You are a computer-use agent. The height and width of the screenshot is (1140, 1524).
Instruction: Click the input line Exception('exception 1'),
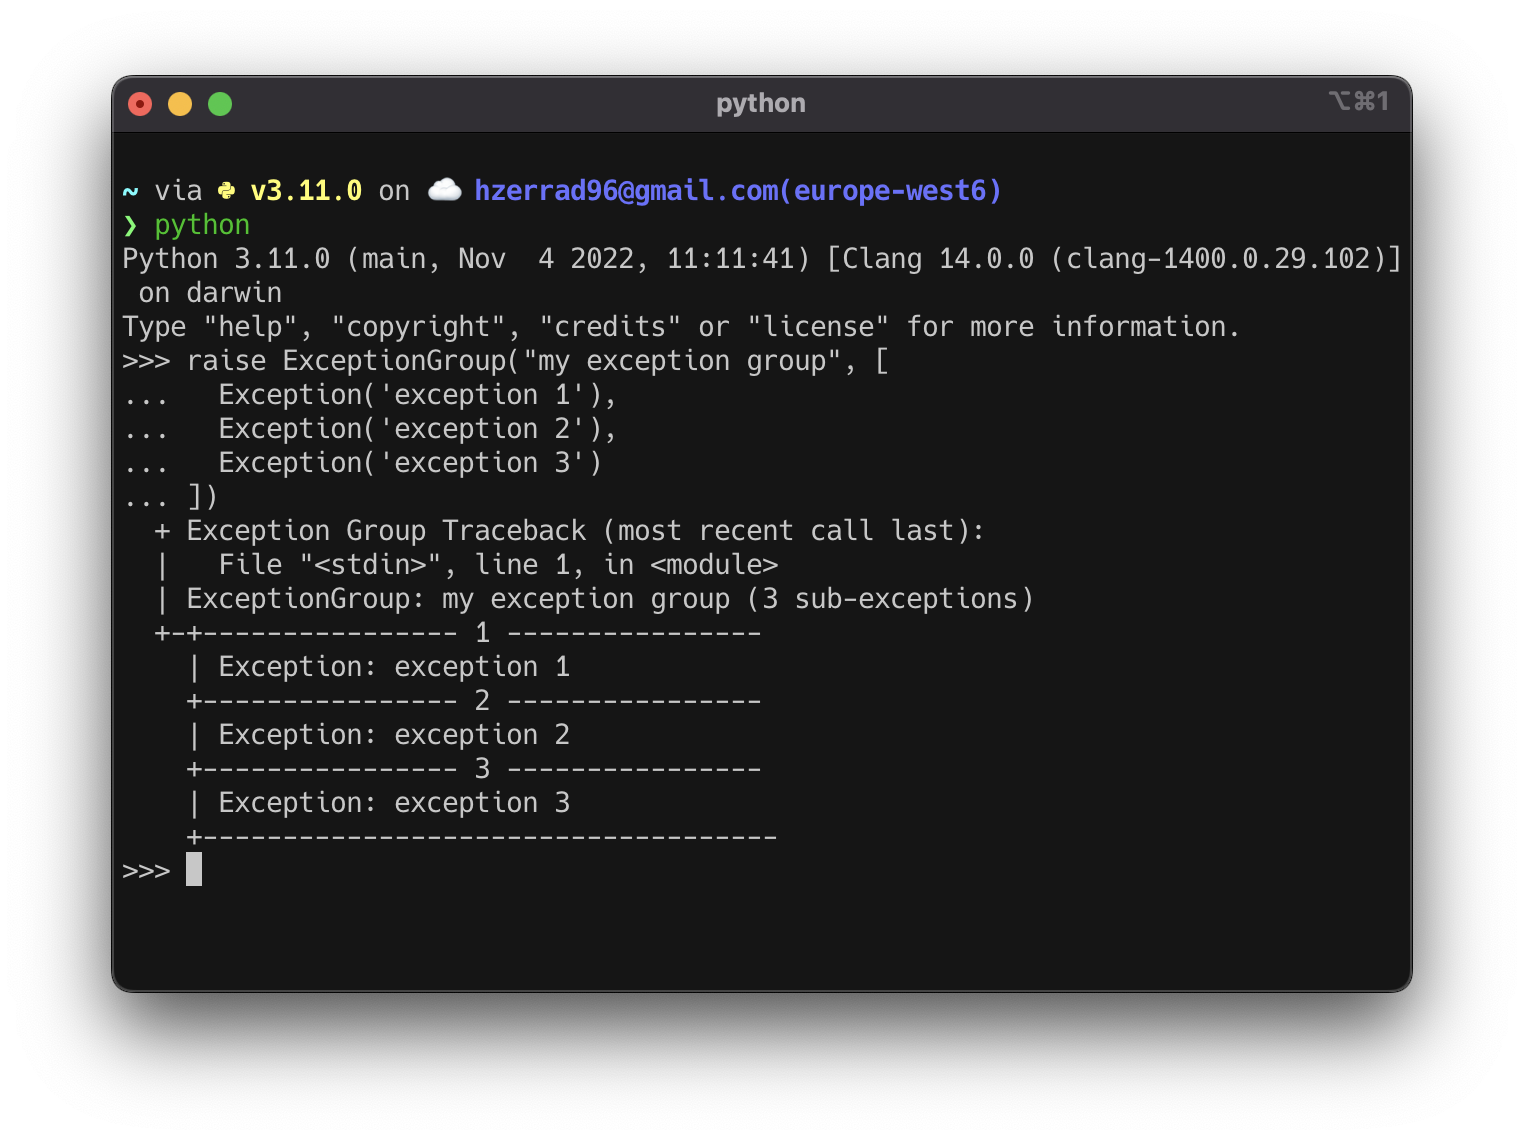(x=369, y=395)
